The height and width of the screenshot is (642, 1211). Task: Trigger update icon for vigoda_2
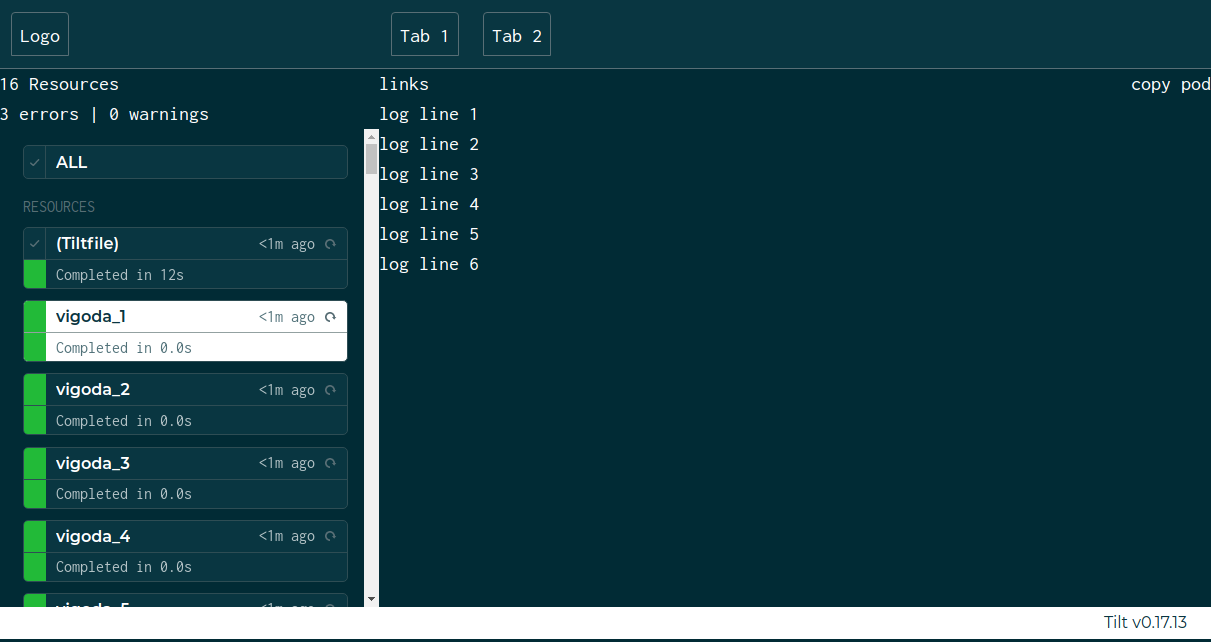click(x=330, y=390)
